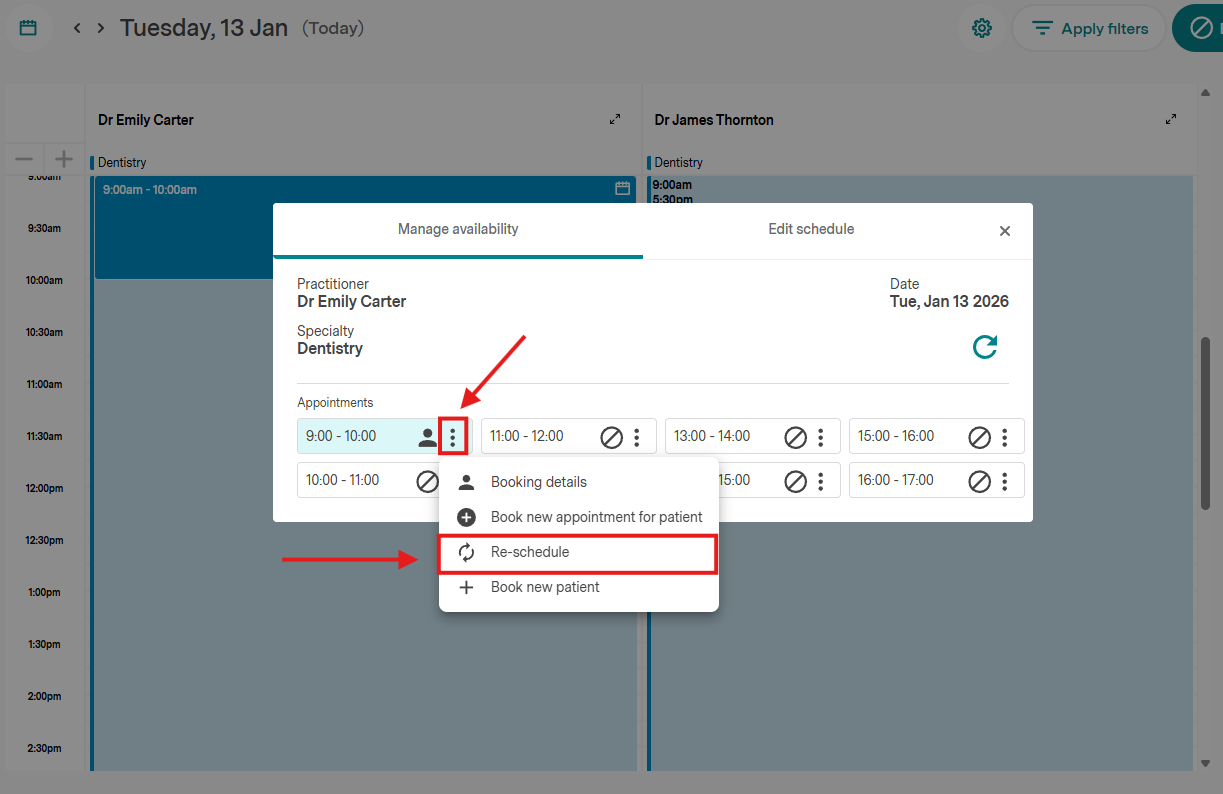Click the block icon for 11:00 - 12:00
Screen dimensions: 1223x794
611,437
